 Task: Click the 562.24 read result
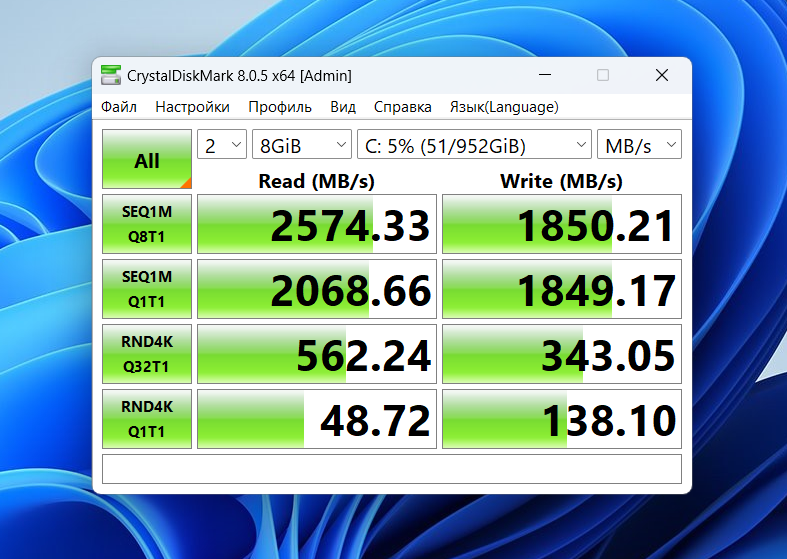[x=317, y=354]
